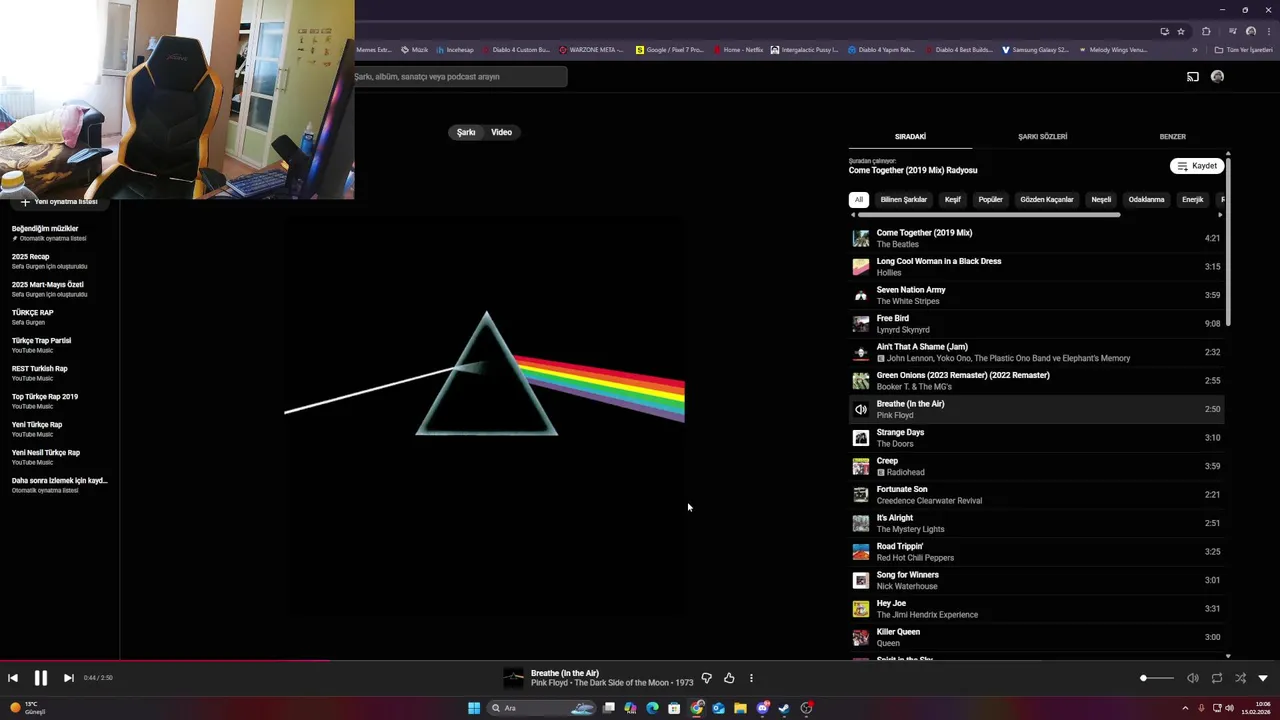Open the Incehesap bookmark

click(x=454, y=49)
